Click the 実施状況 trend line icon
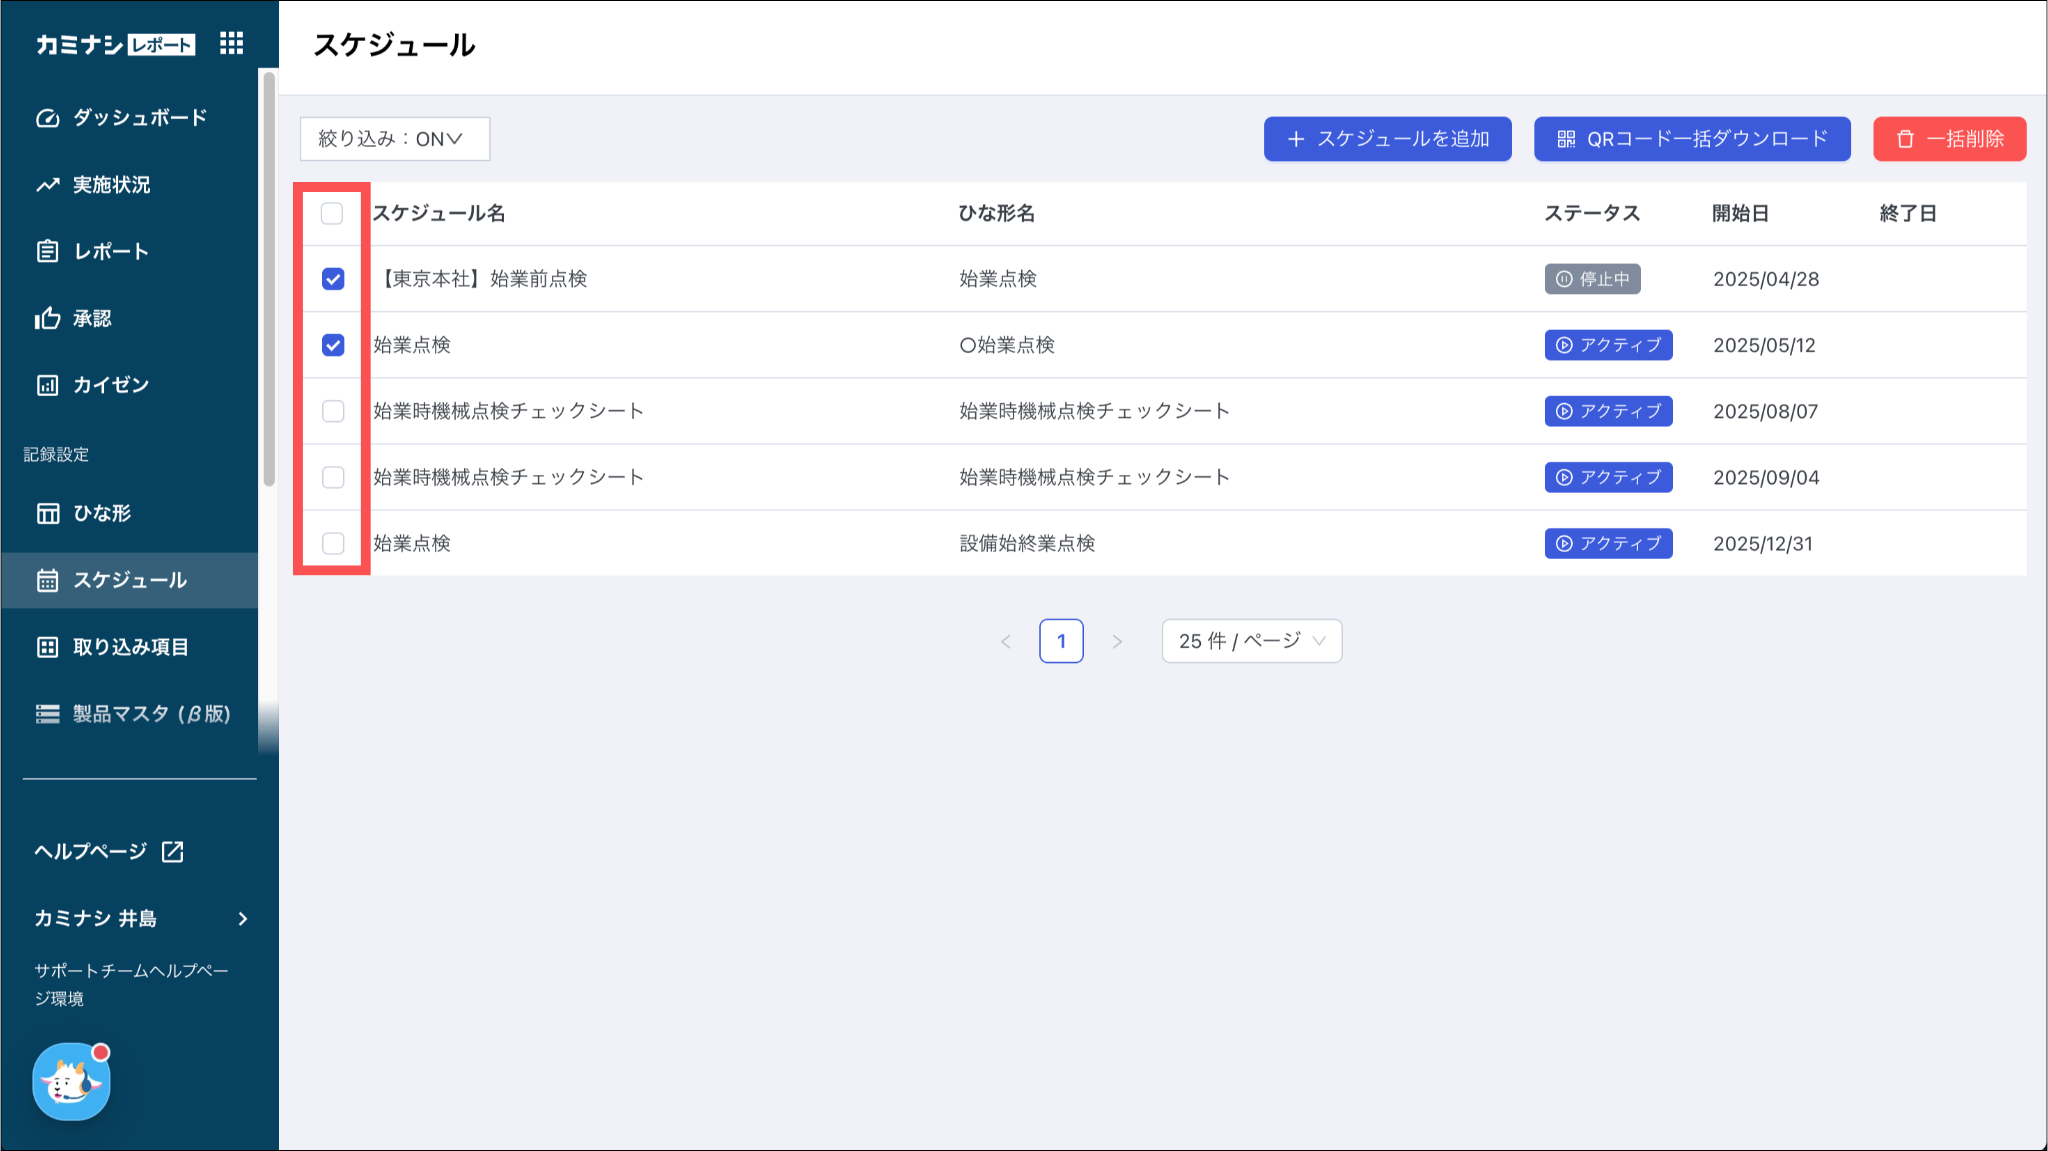2048x1151 pixels. click(x=47, y=185)
